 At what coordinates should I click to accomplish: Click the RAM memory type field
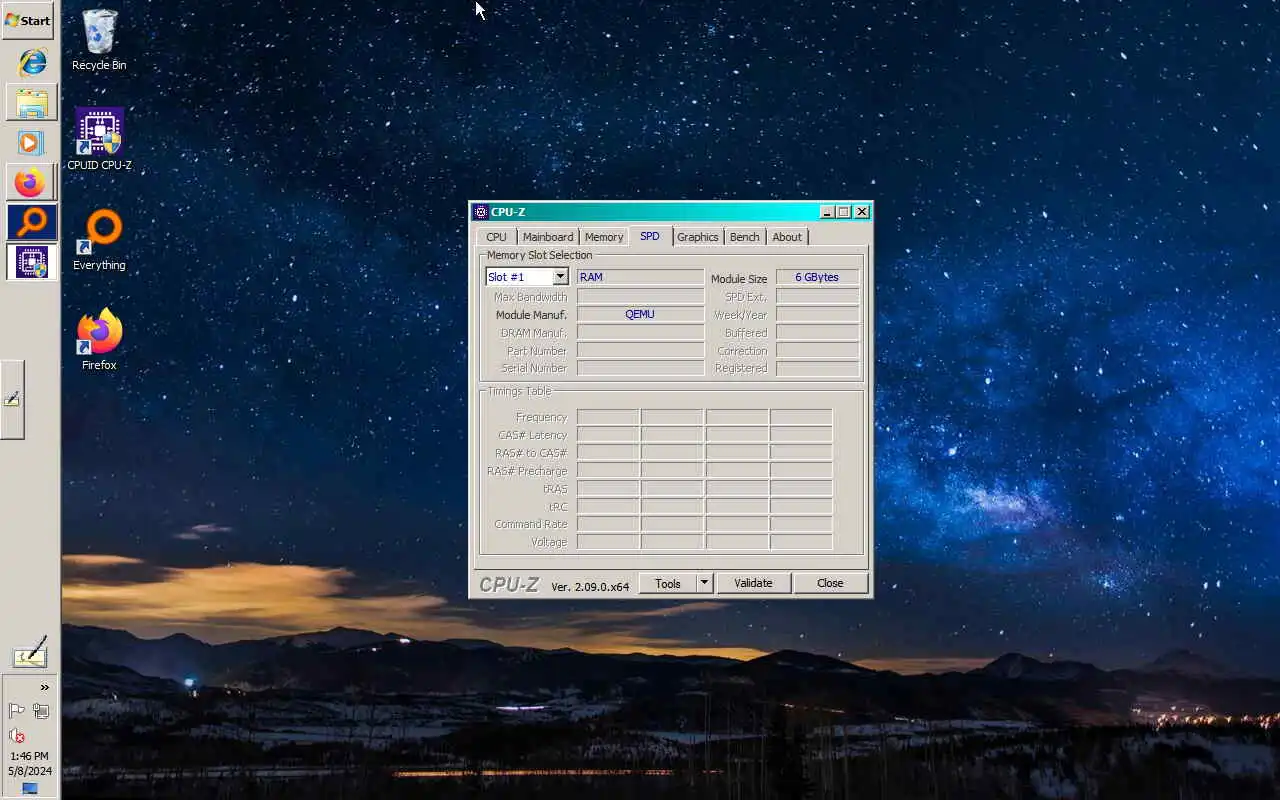(x=640, y=277)
